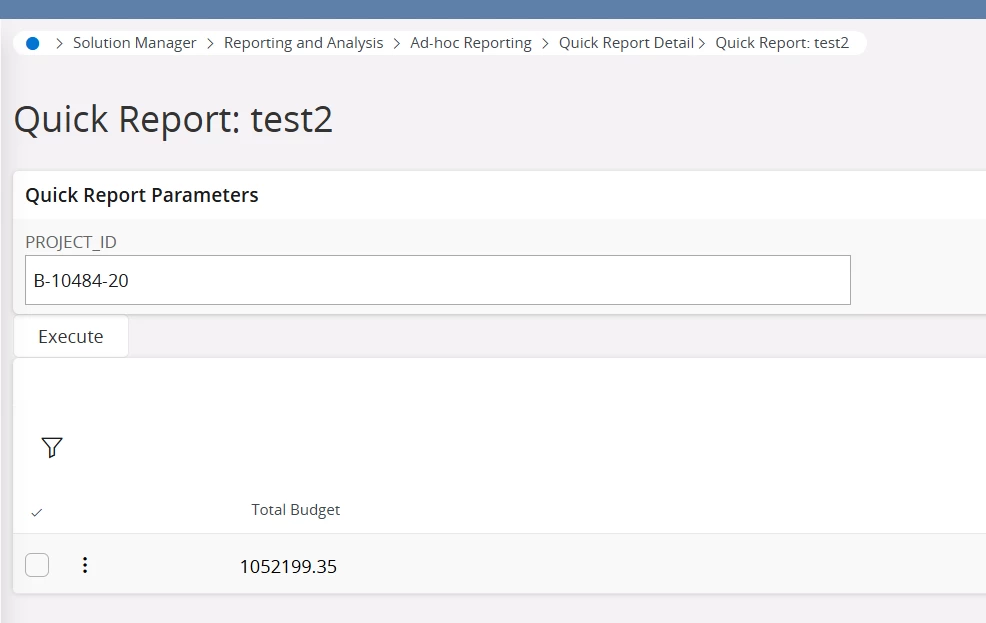Image resolution: width=986 pixels, height=623 pixels.
Task: Sort by the Total Budget column header
Action: point(295,510)
